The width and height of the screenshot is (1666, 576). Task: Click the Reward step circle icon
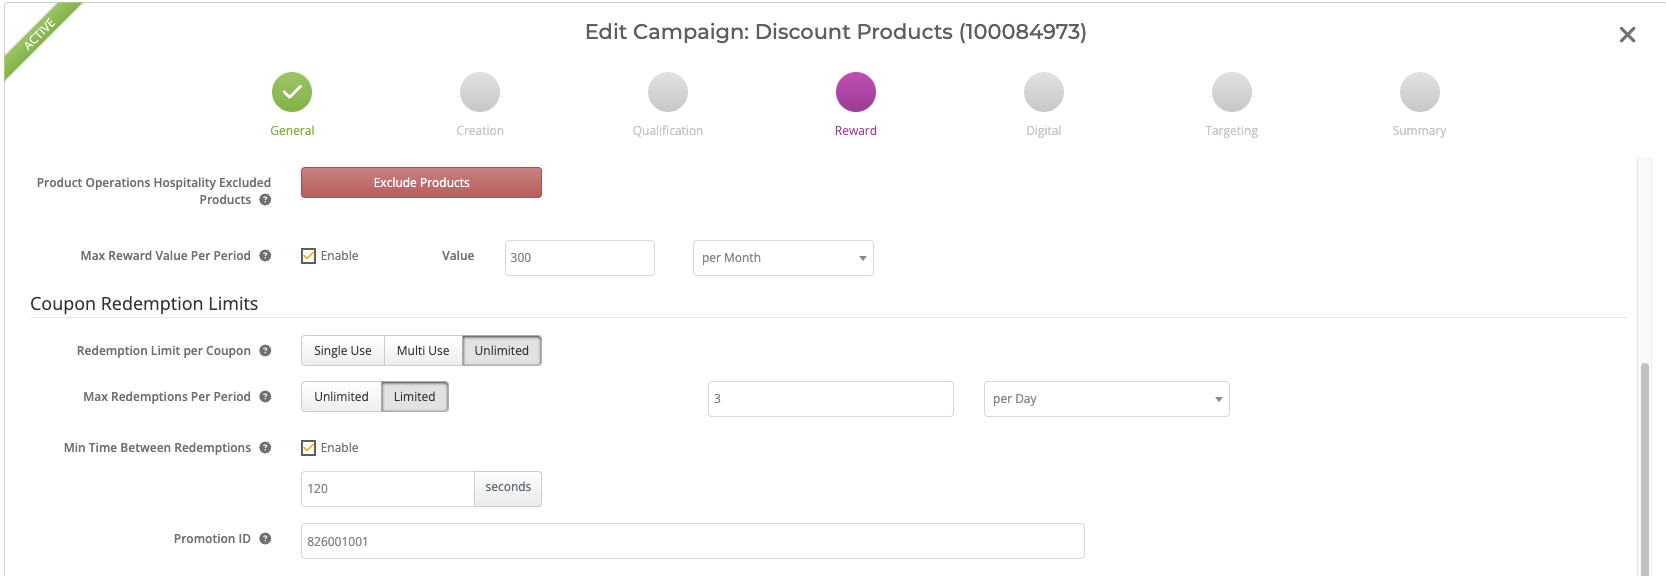pos(855,92)
